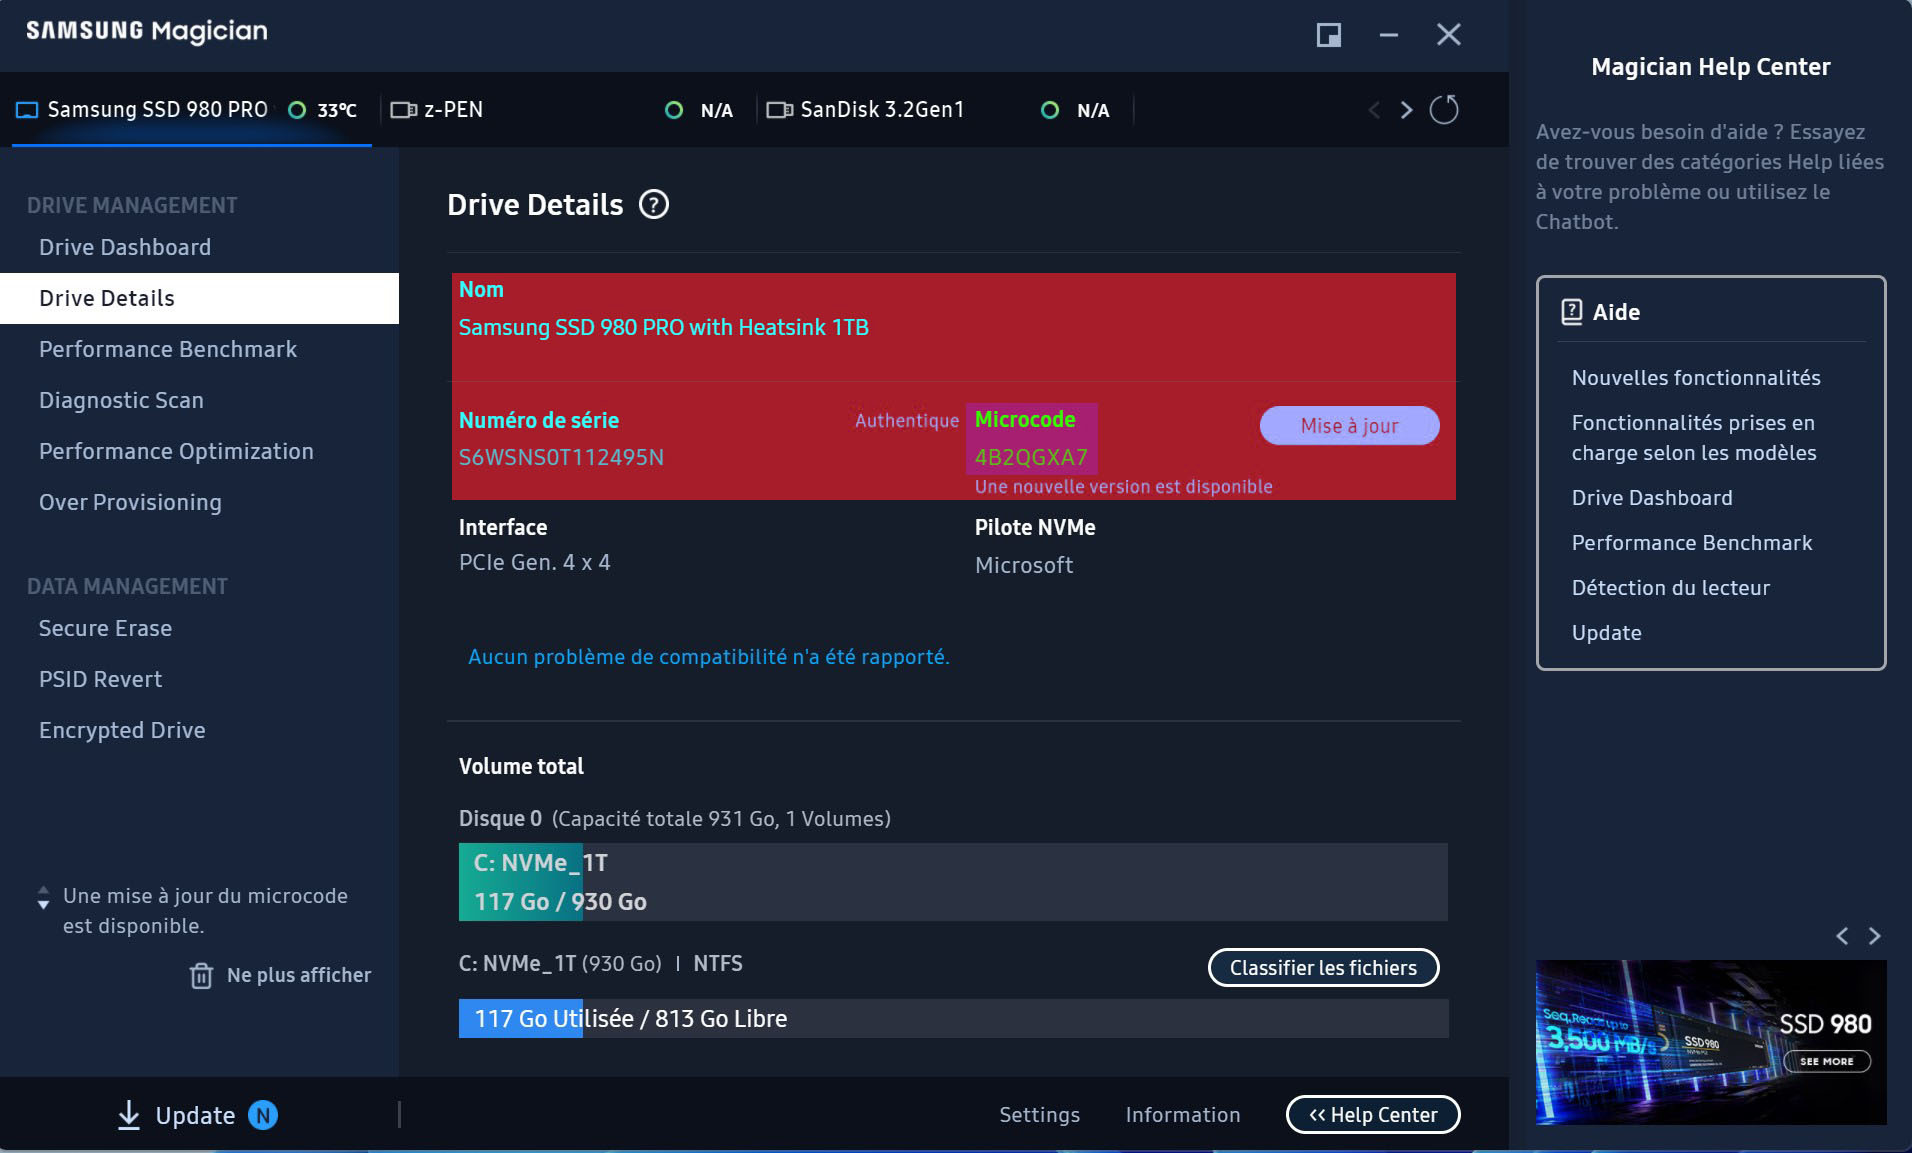Click the microcode version 4B2QGXA7

[1031, 457]
